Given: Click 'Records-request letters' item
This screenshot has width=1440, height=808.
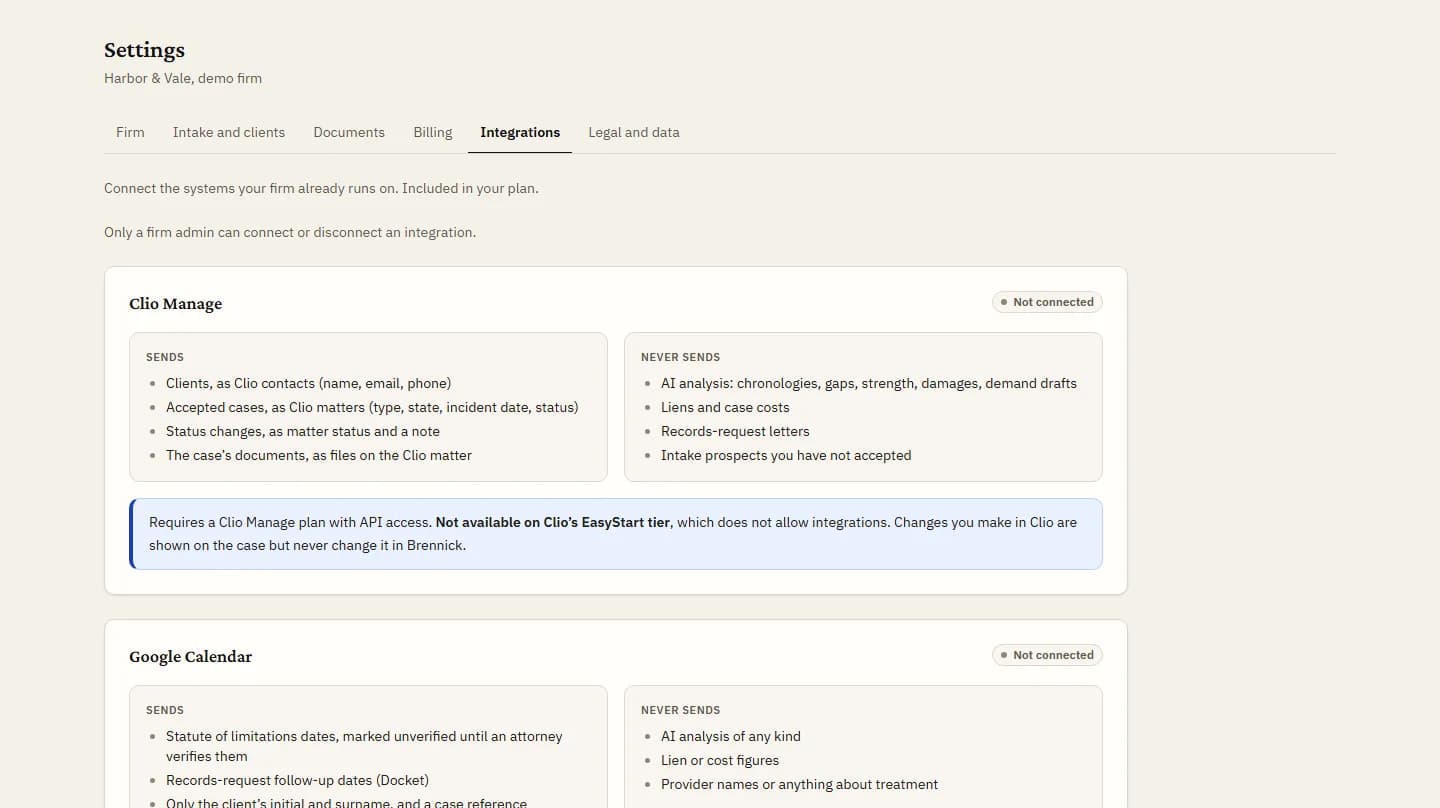Looking at the screenshot, I should (735, 431).
